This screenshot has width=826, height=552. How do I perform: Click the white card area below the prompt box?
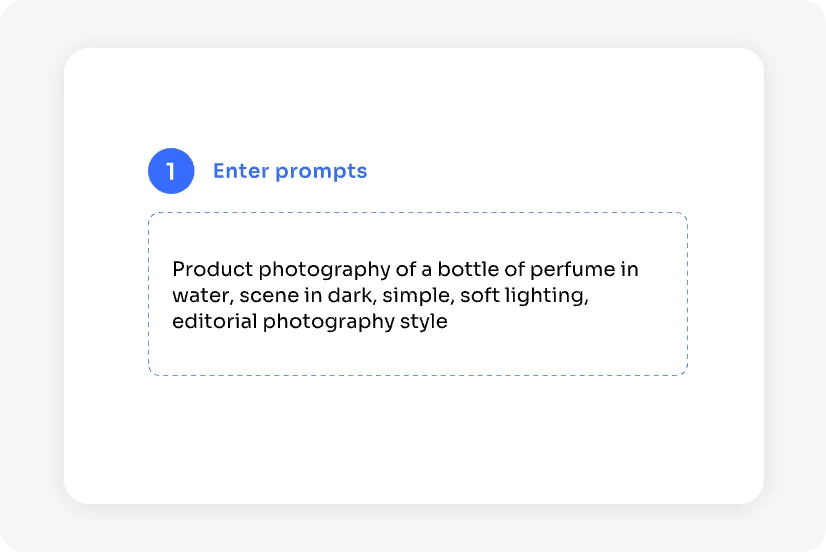pos(414,440)
